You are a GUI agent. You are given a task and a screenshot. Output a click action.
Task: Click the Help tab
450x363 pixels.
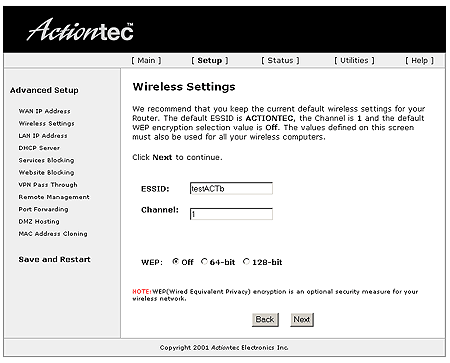tap(419, 60)
